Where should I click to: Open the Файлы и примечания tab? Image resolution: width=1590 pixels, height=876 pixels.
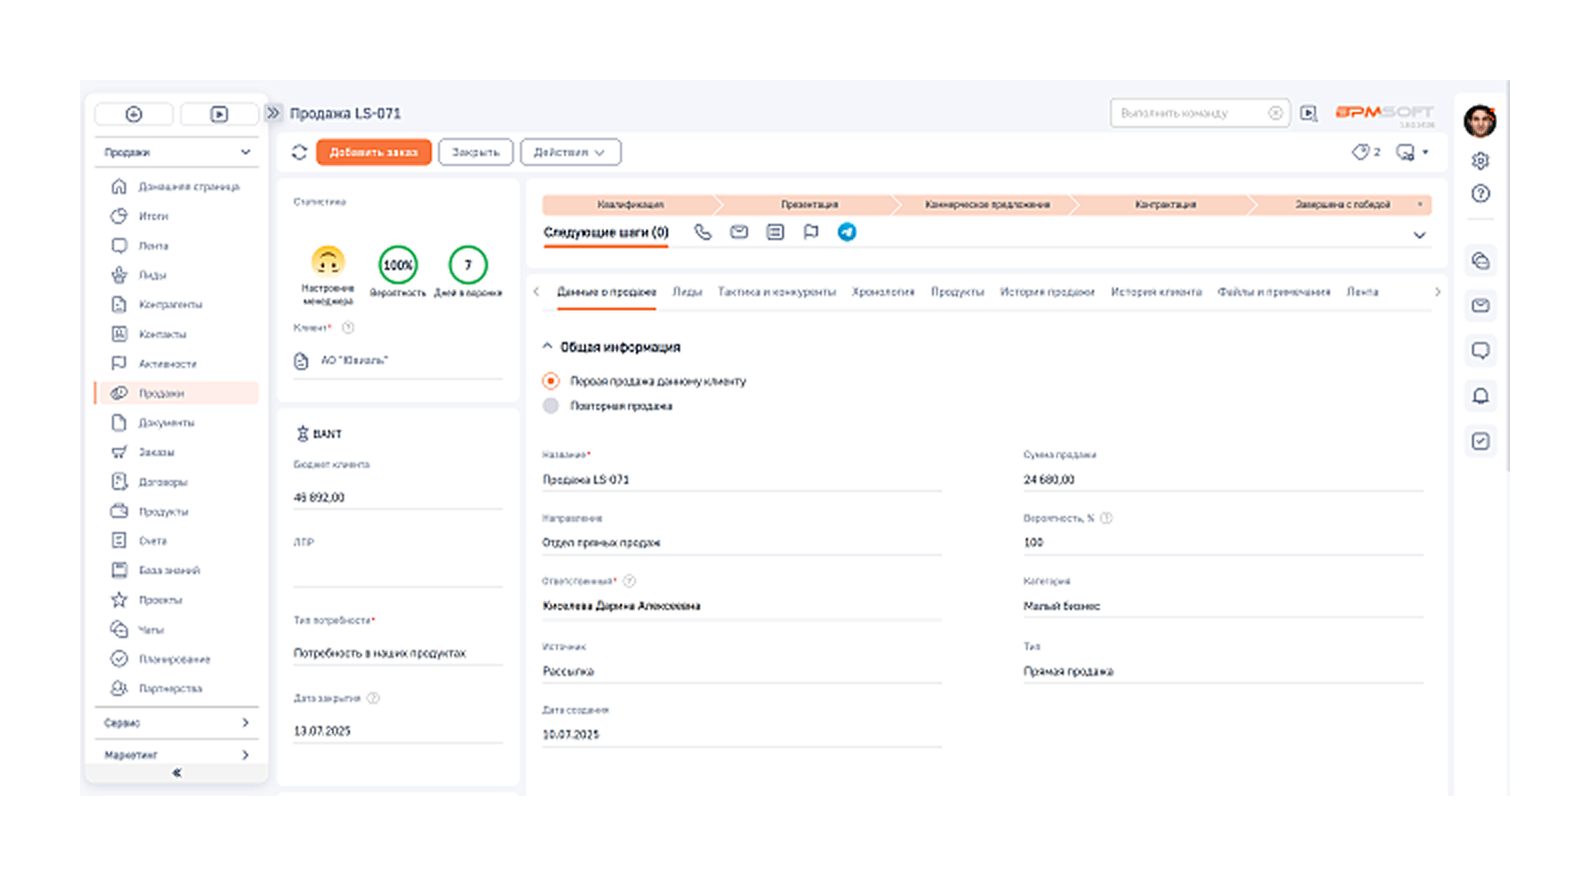click(1273, 292)
